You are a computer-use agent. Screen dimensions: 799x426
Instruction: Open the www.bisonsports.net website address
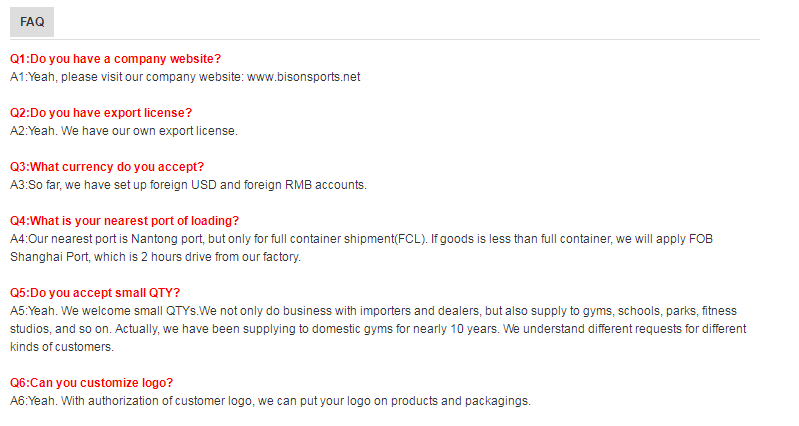pyautogui.click(x=304, y=77)
